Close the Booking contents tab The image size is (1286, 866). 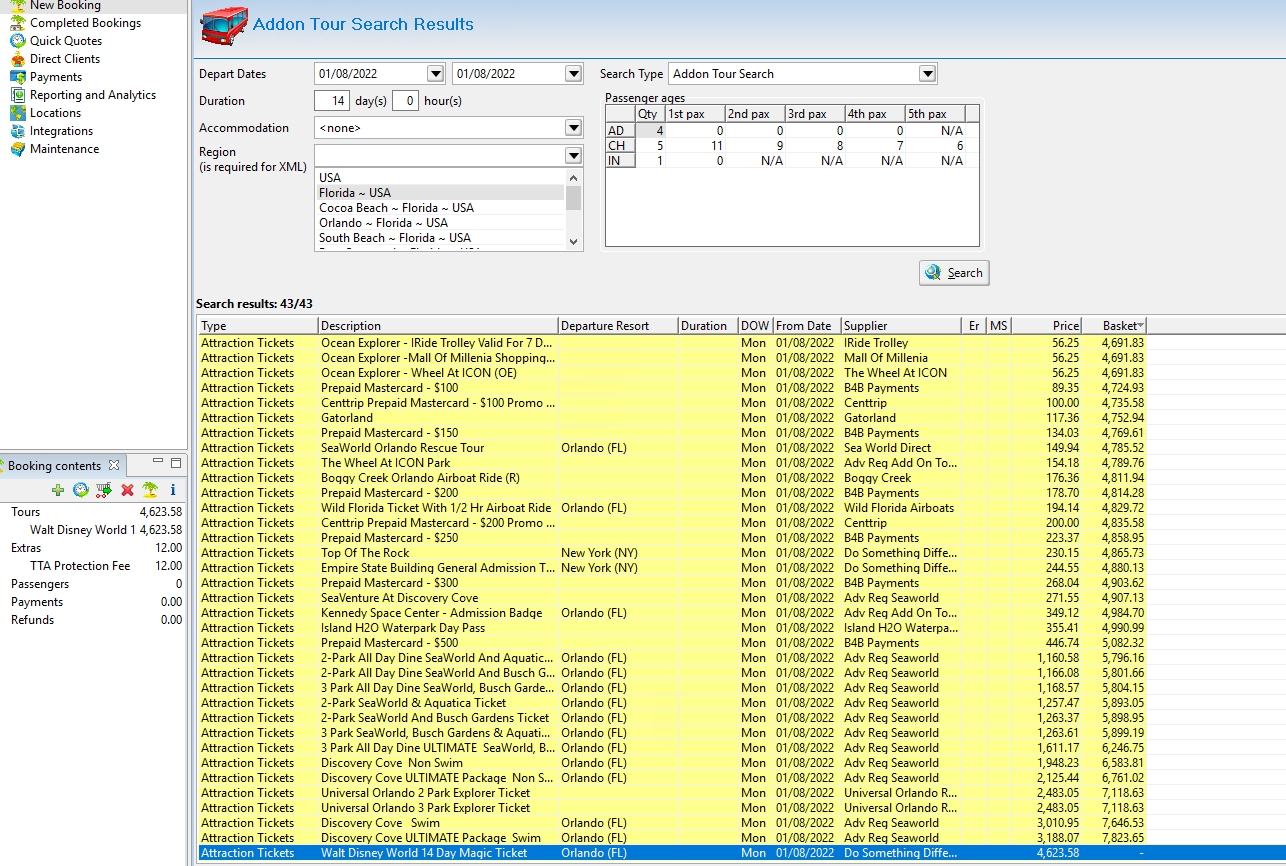[114, 465]
